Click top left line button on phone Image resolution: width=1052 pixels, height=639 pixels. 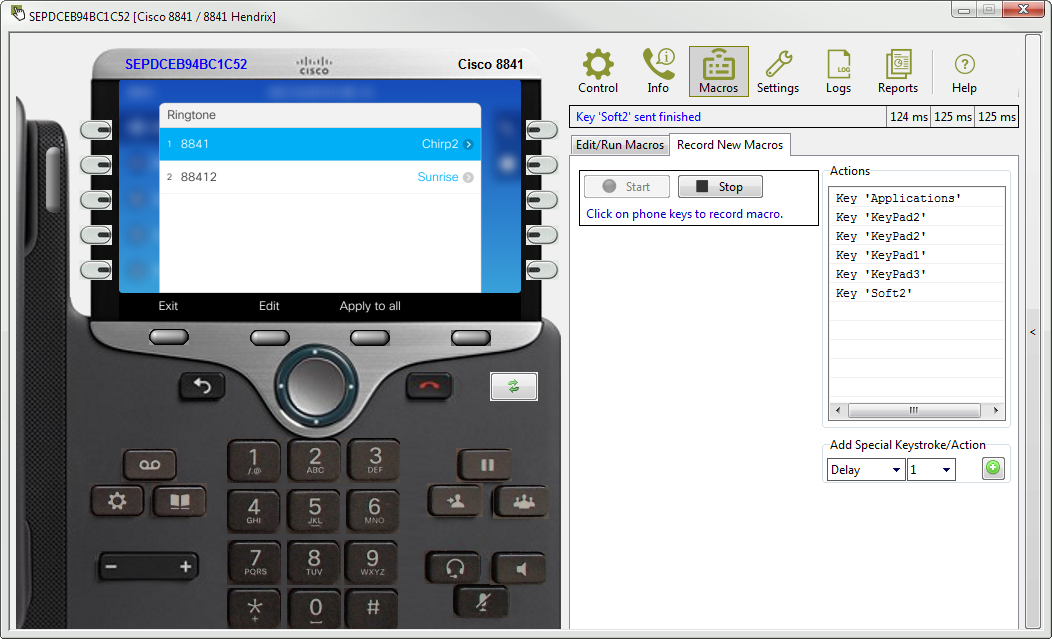click(96, 130)
